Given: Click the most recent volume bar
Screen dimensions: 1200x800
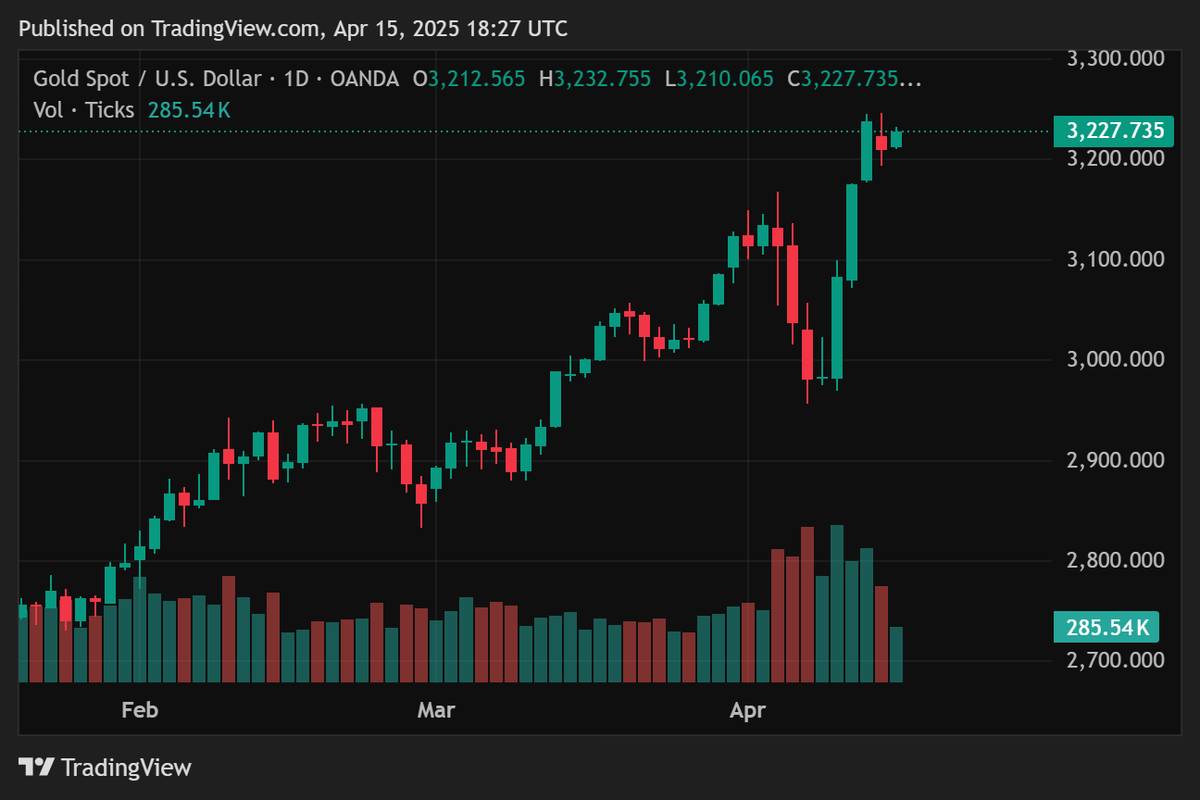Looking at the screenshot, I should click(896, 655).
